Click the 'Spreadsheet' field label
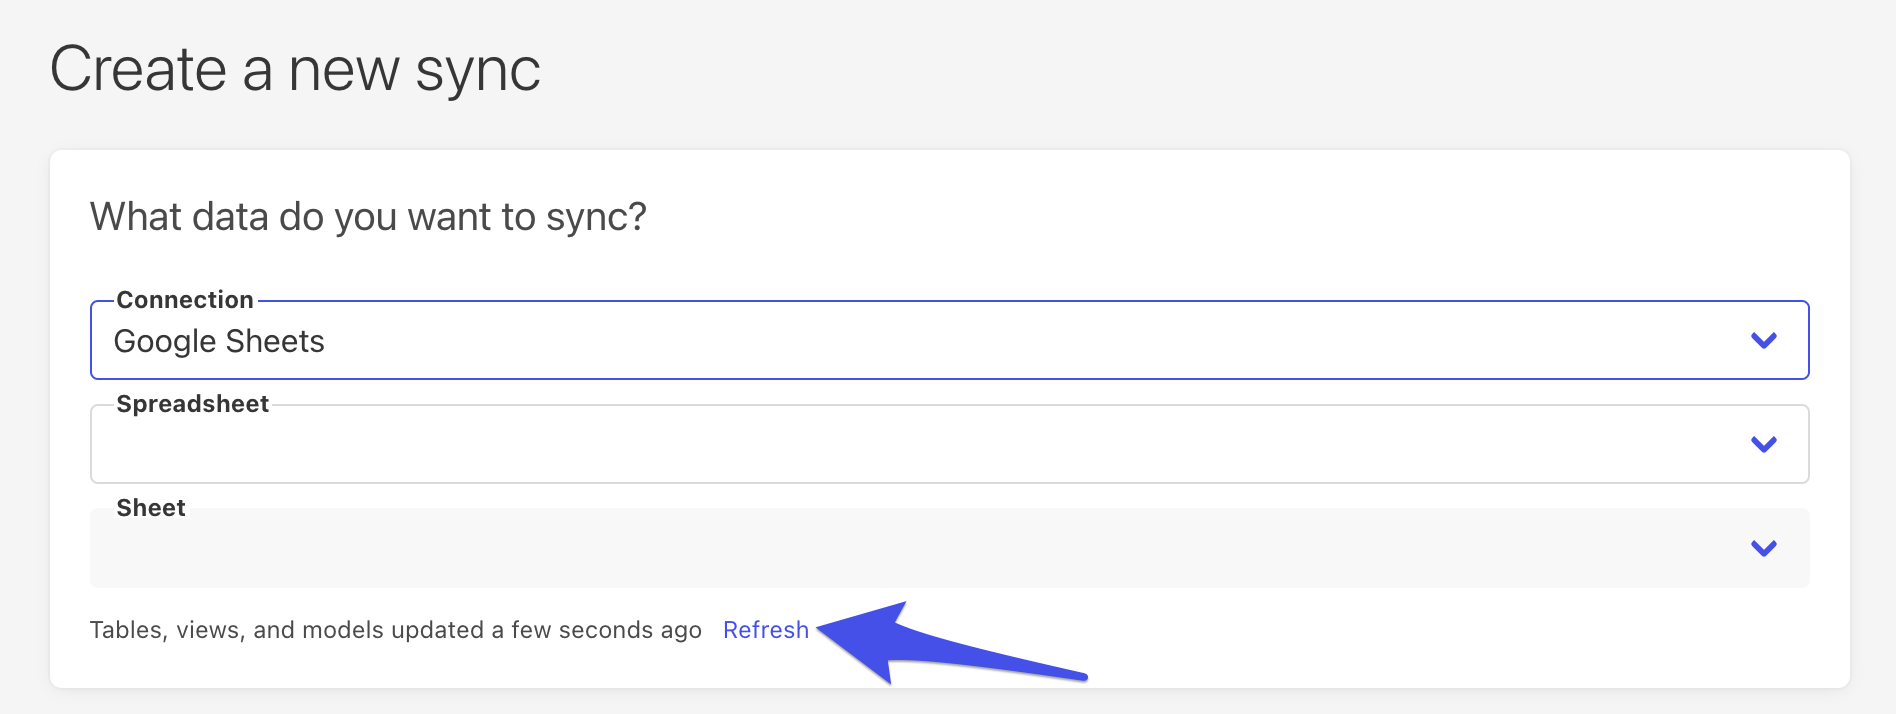 coord(193,404)
